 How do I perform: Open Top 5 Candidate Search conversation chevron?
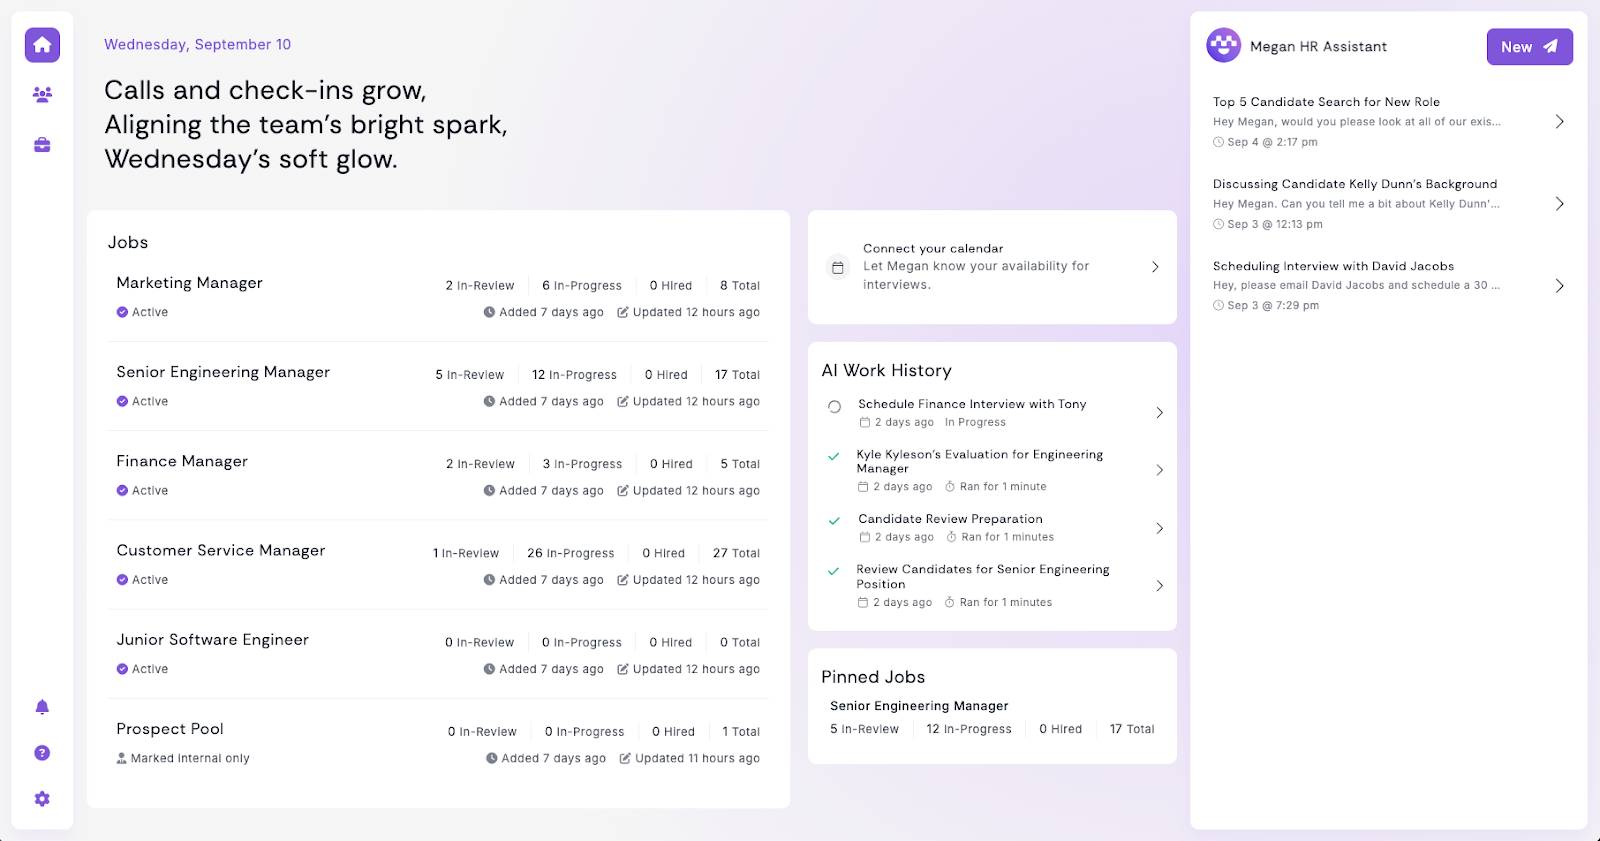1559,122
